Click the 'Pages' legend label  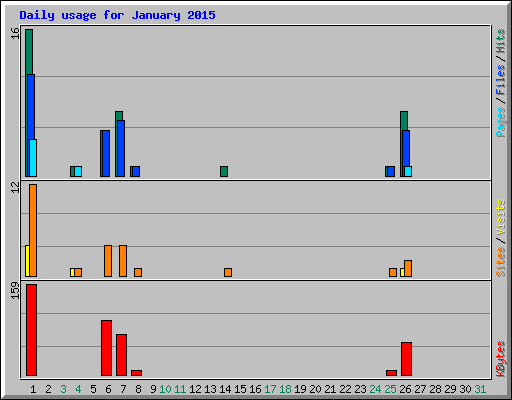pos(500,122)
